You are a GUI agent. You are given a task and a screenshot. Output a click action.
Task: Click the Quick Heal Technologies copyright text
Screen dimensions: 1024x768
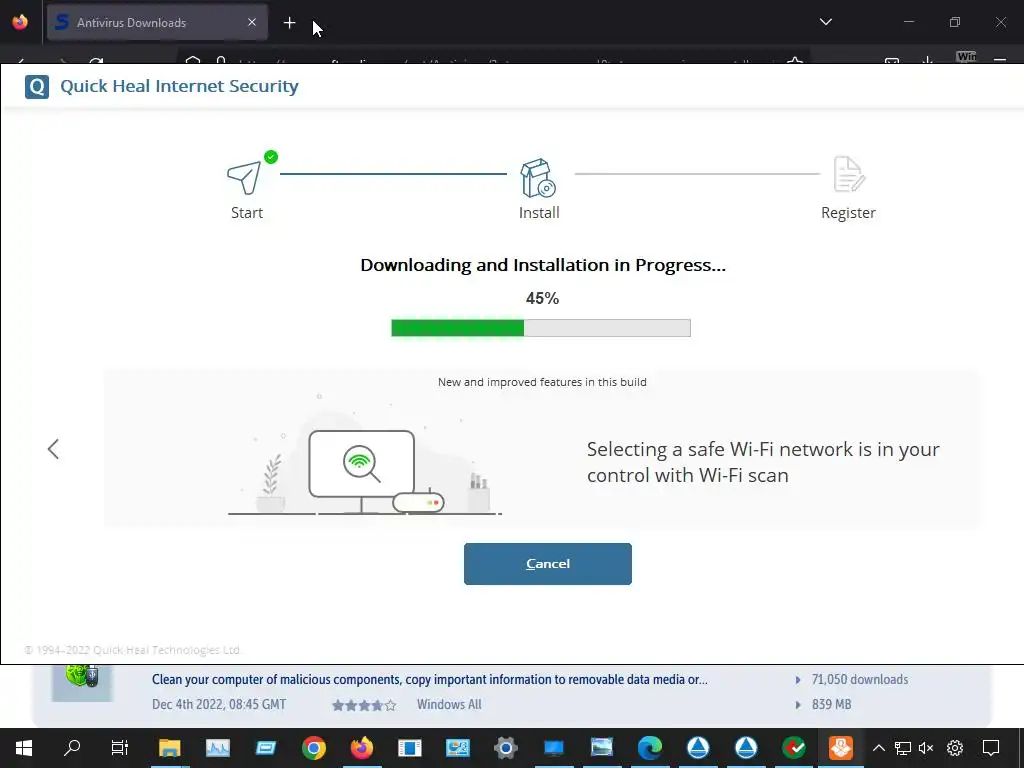(133, 650)
